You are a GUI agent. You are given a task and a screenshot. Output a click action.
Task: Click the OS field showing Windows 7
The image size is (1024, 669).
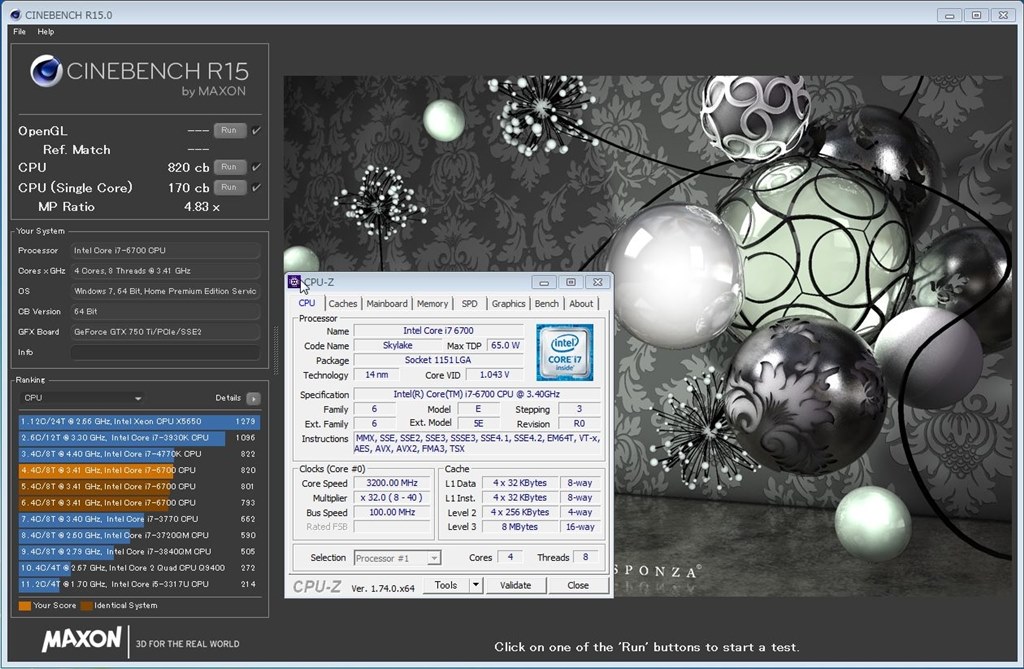point(165,291)
